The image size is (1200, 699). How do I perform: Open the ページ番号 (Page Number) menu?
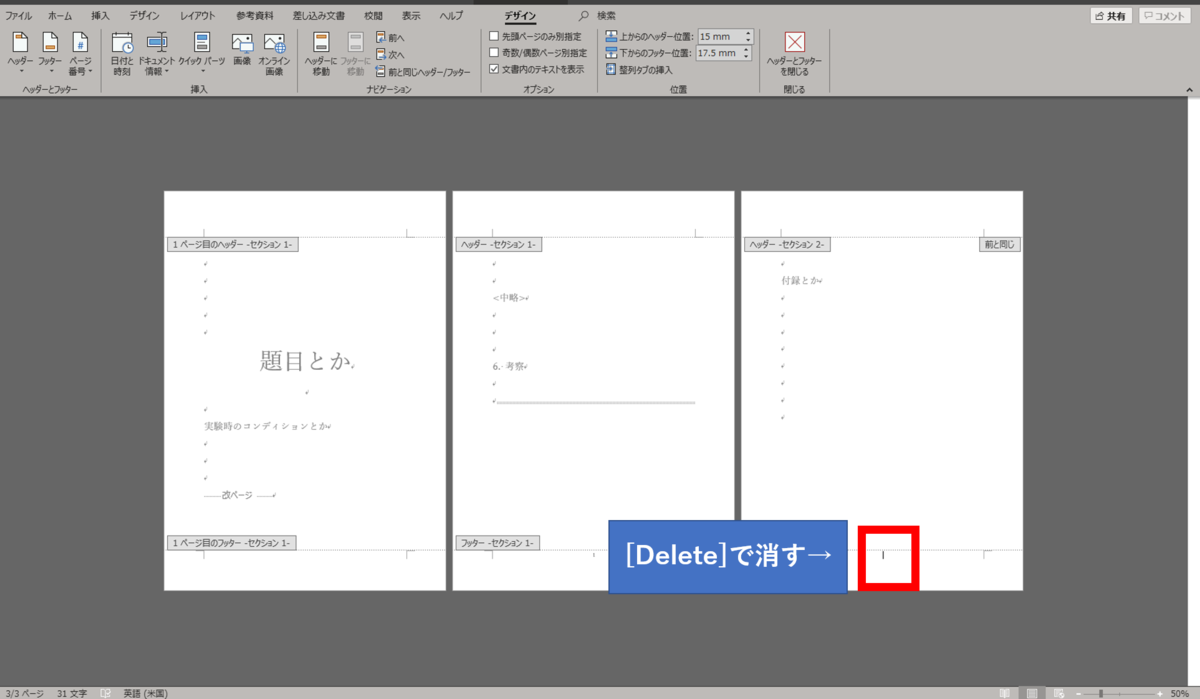click(x=80, y=54)
